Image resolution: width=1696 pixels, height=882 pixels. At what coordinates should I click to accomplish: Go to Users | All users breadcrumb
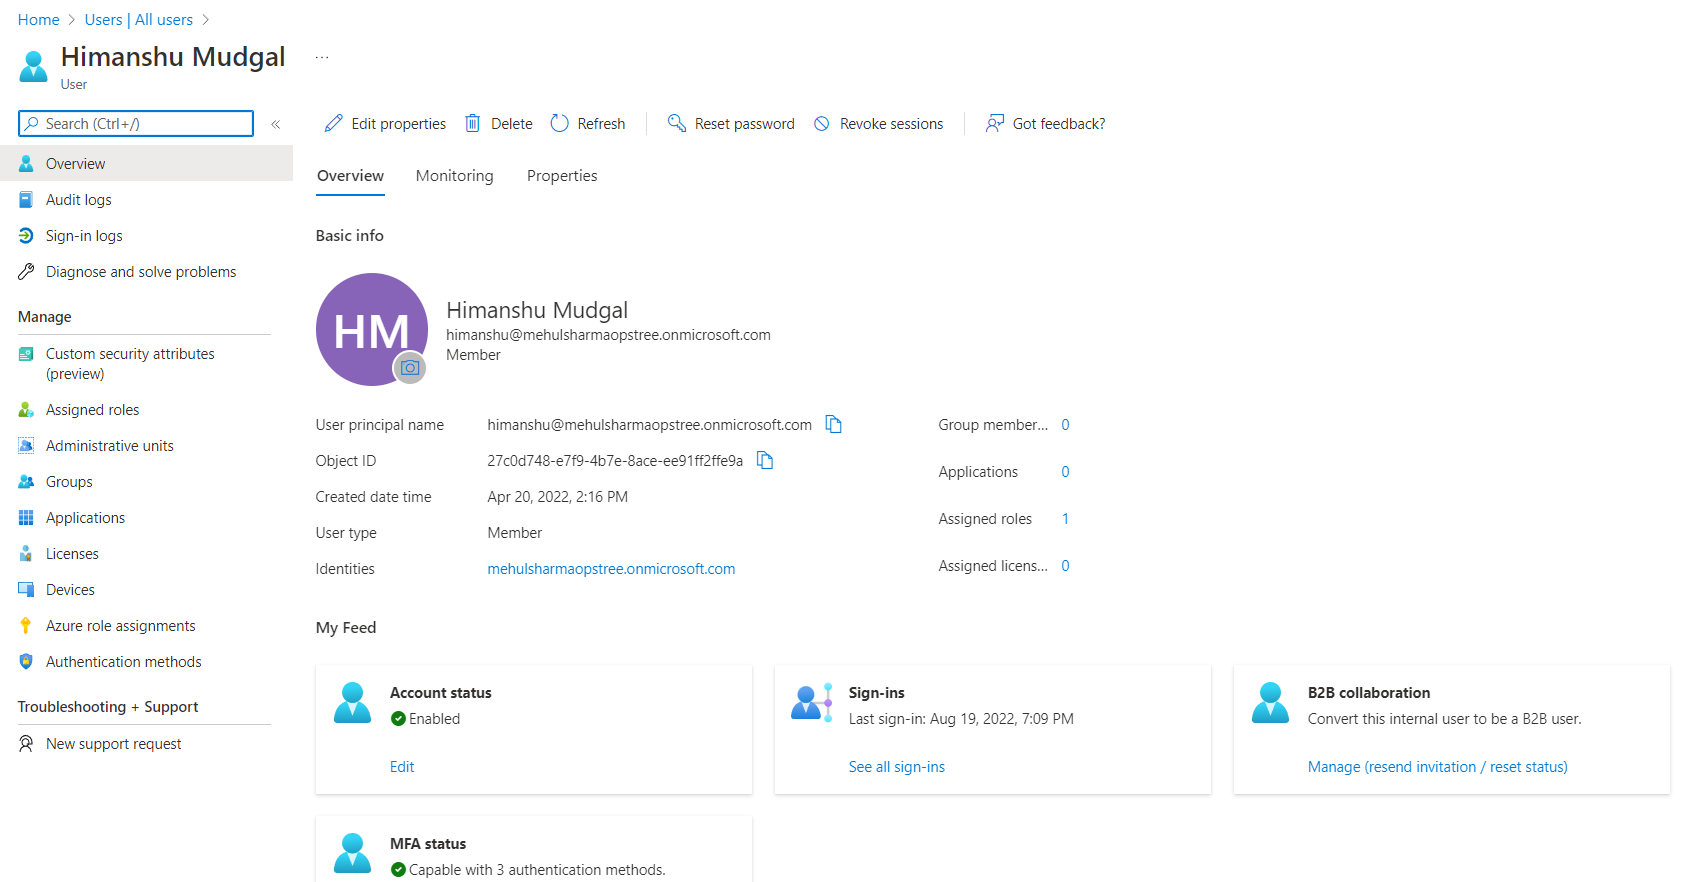coord(139,20)
